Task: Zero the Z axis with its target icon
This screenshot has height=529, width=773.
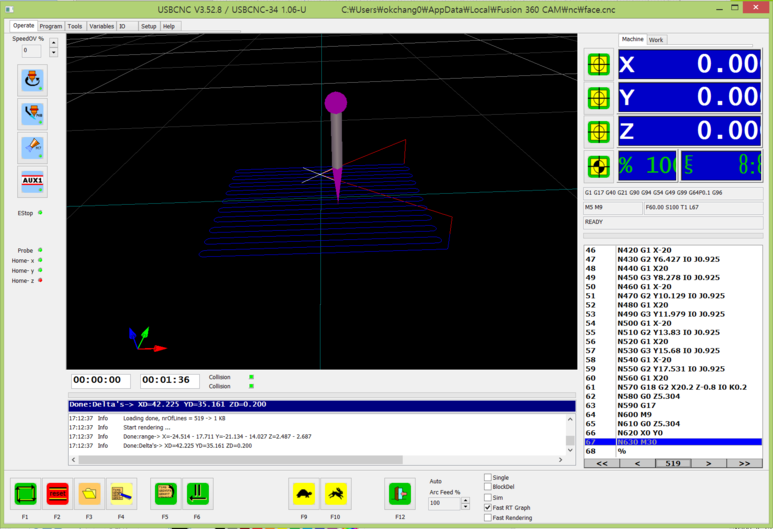Action: click(598, 132)
